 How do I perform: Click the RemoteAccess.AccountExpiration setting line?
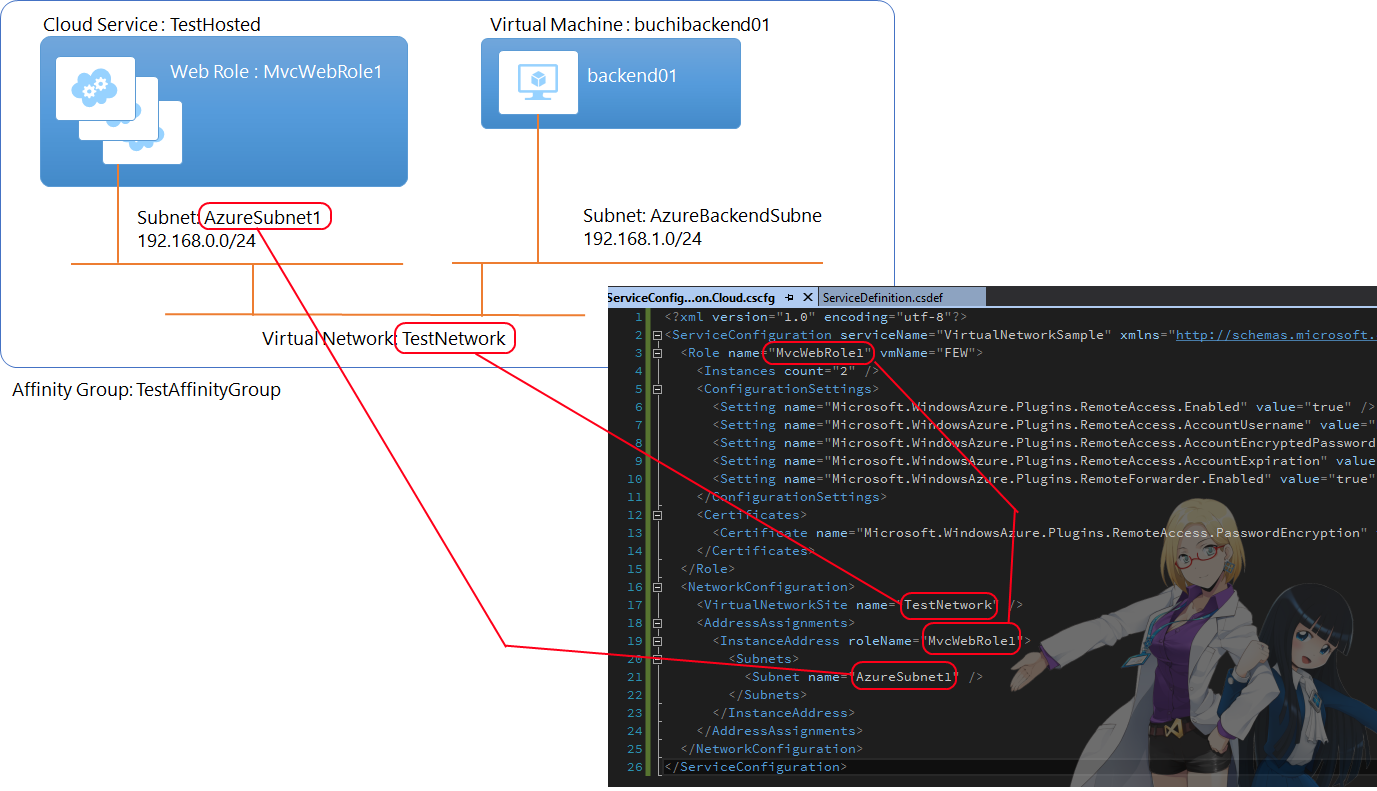[x=1044, y=461]
